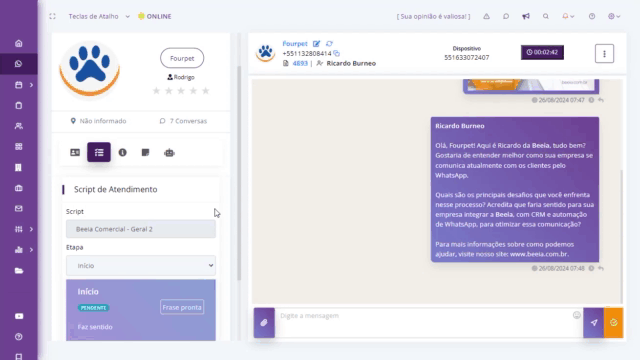Open the contacts people sidebar icon
The height and width of the screenshot is (360, 640).
pos(19,126)
